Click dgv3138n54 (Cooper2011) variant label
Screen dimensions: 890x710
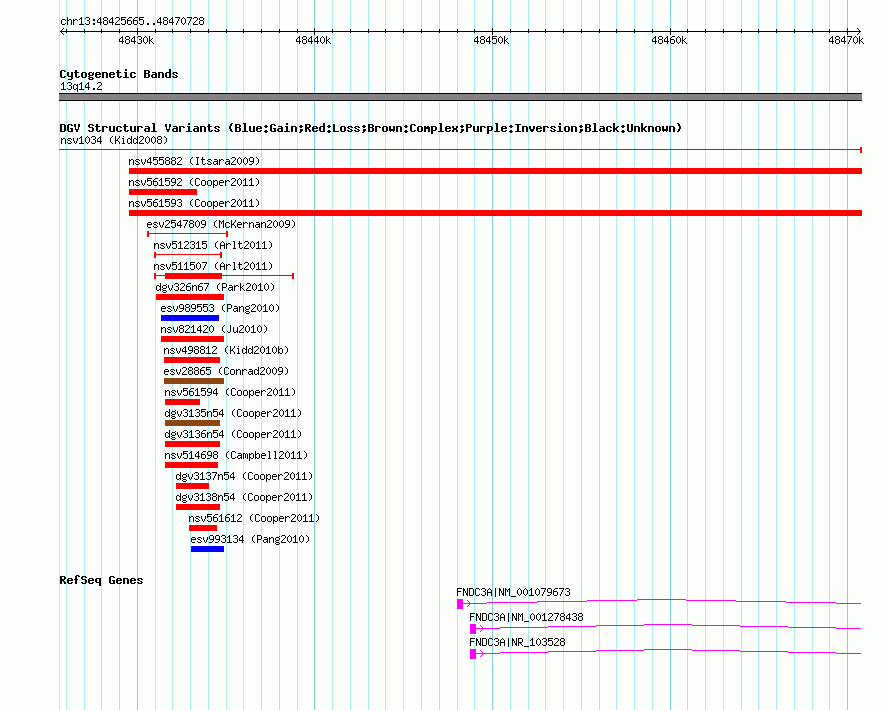coord(244,497)
